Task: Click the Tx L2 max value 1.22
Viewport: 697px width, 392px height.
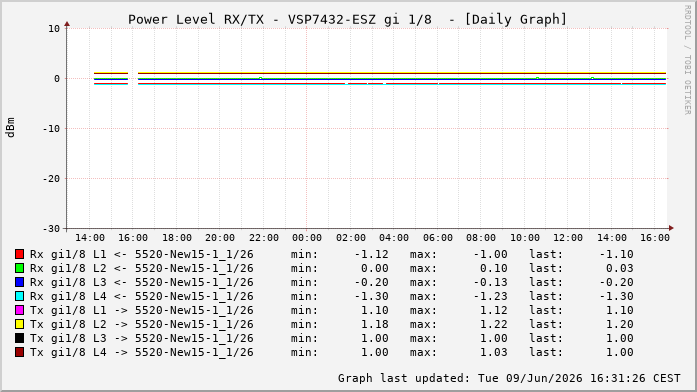Action: pos(493,324)
